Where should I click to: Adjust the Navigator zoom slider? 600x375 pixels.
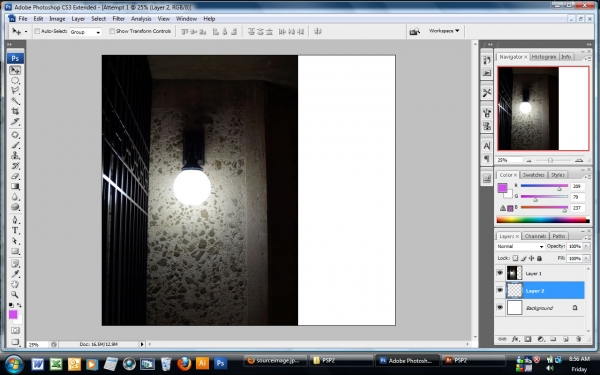point(550,160)
